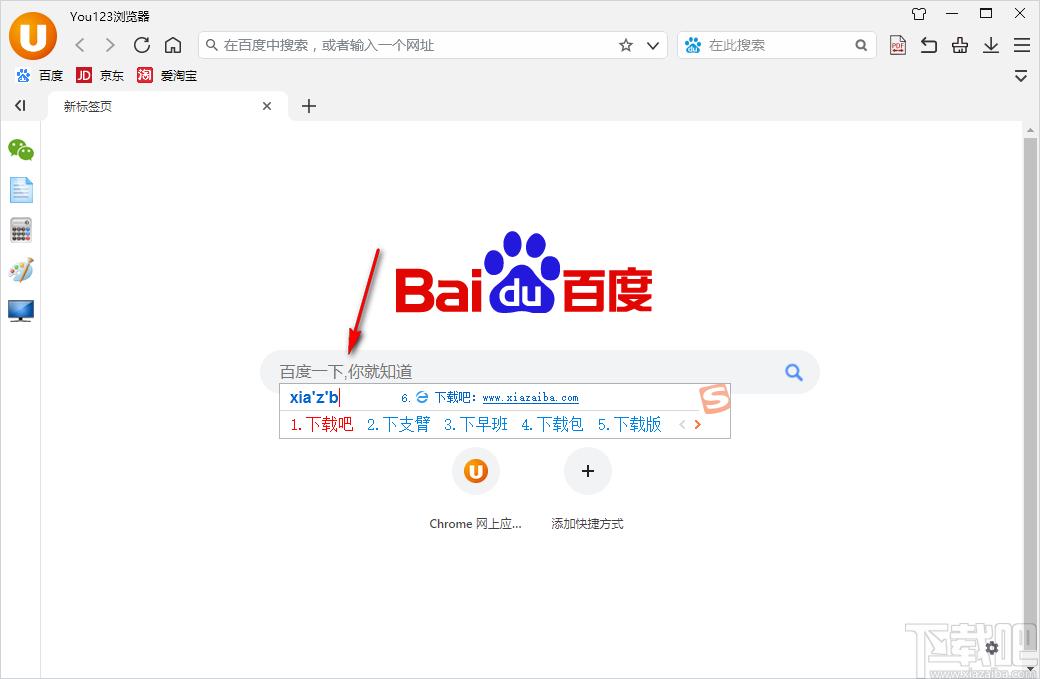This screenshot has width=1040, height=679.
Task: Click the Baidu logo image
Action: [x=524, y=273]
